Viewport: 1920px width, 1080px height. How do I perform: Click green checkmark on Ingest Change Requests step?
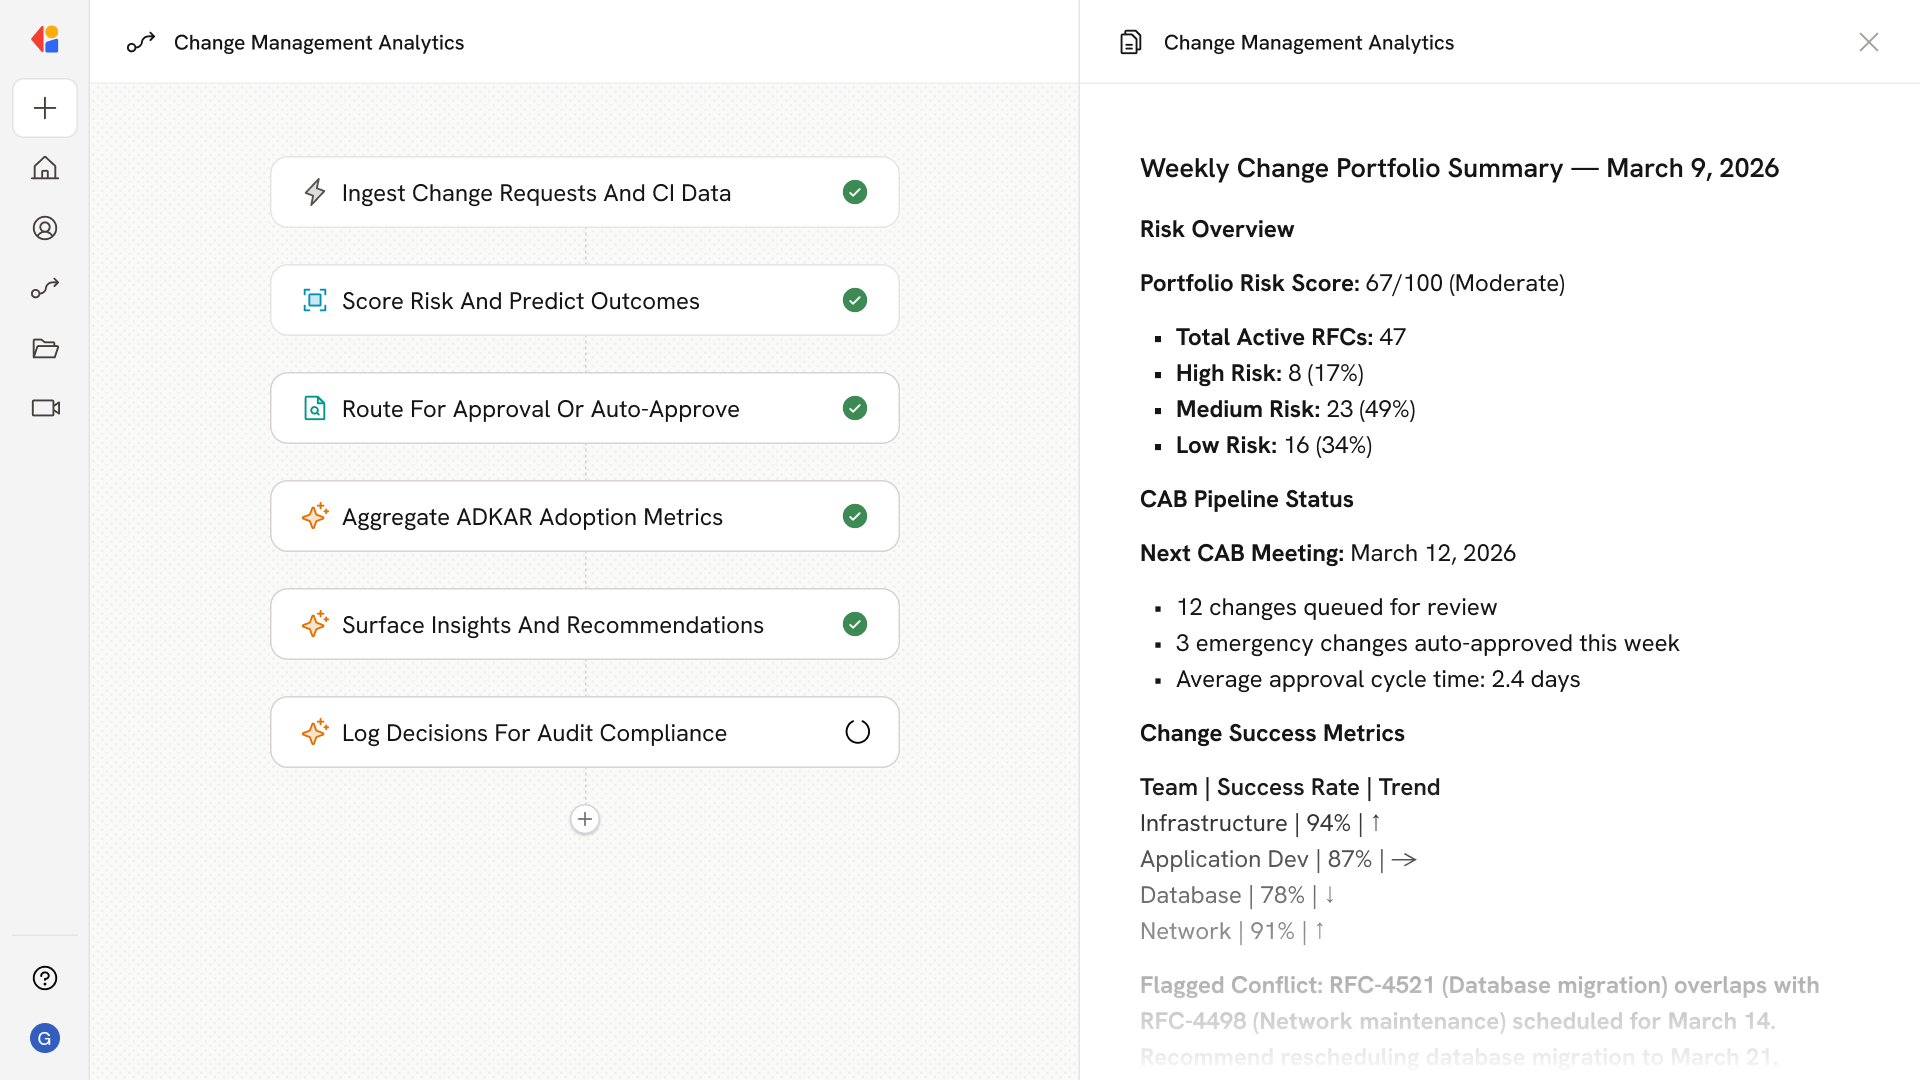point(855,192)
